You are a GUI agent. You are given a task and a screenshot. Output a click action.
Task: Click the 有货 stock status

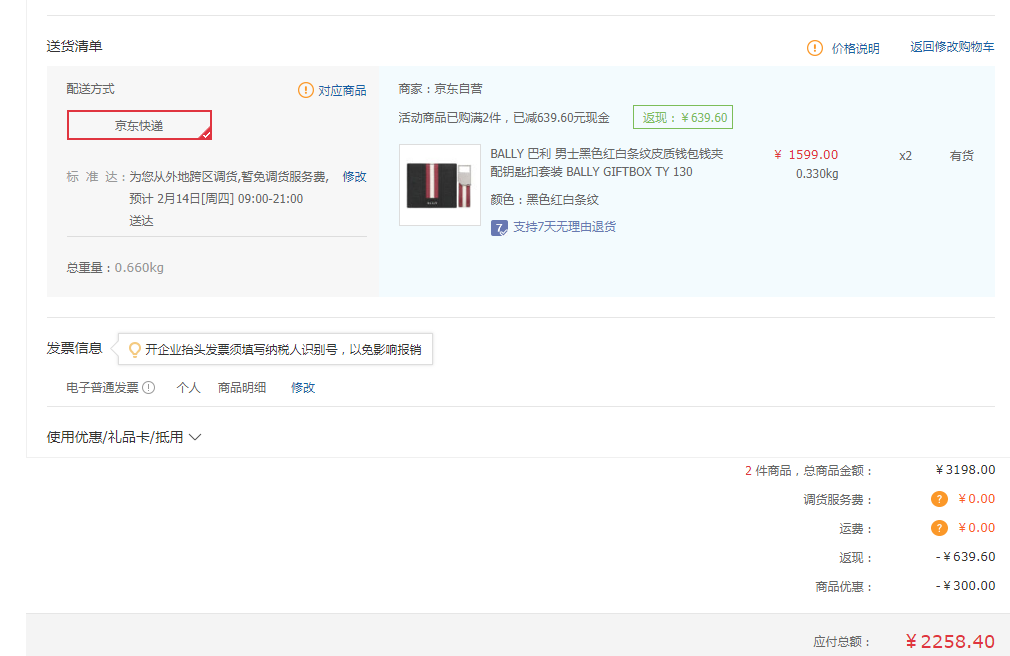click(961, 156)
